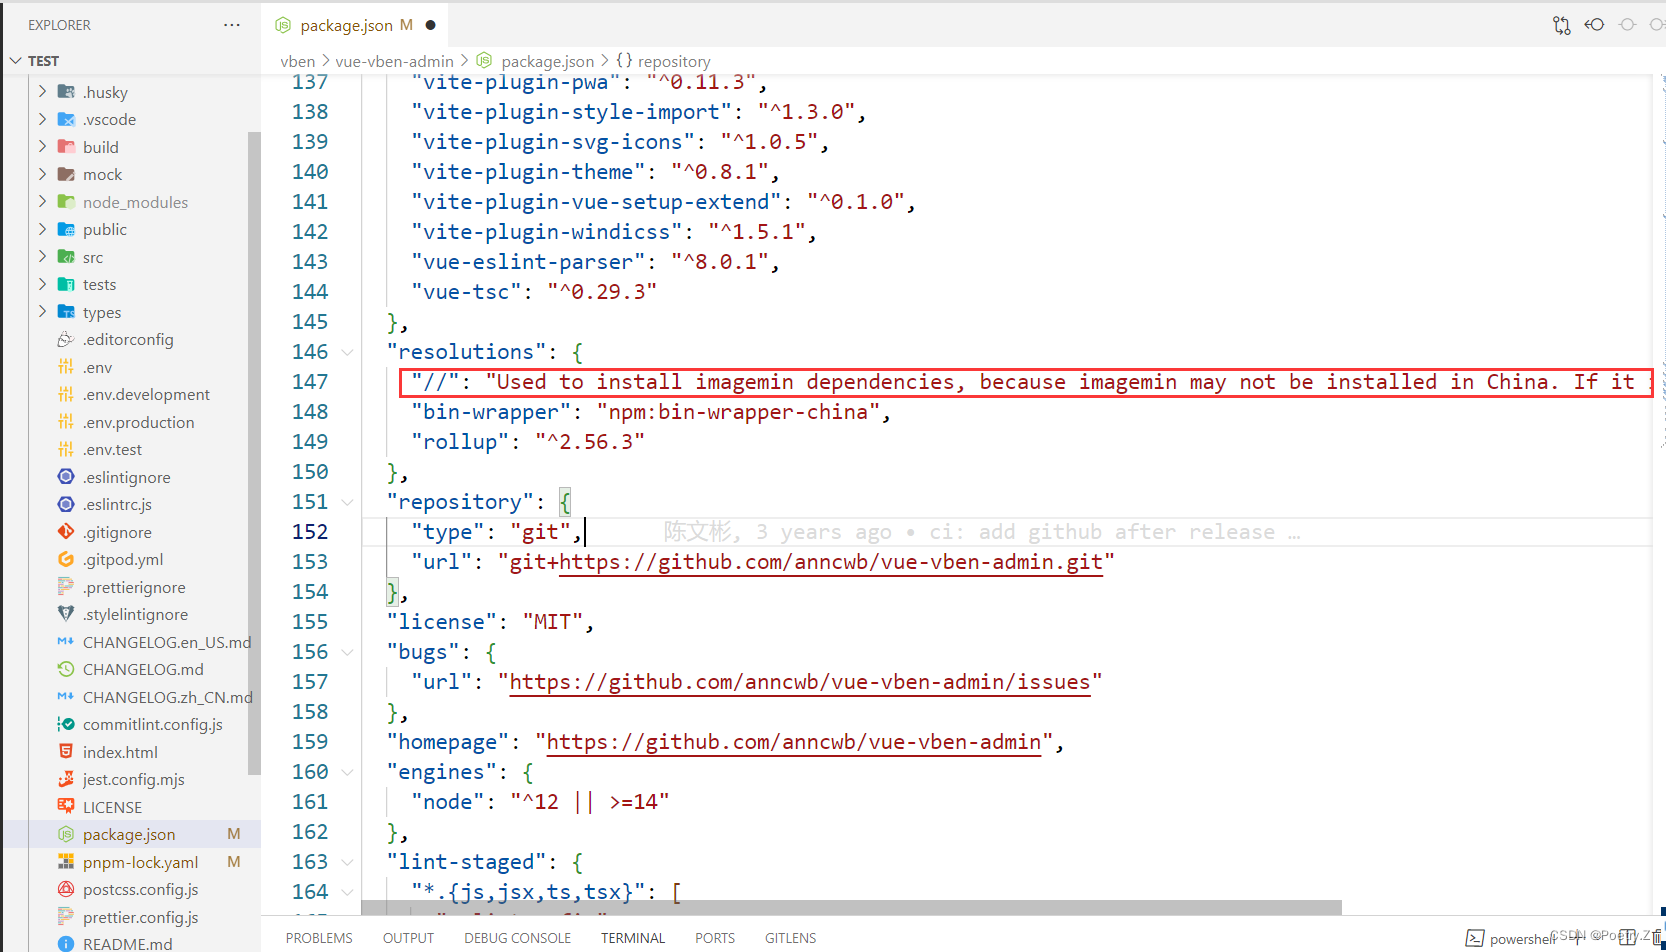Click the husky folder icon in Explorer
This screenshot has width=1666, height=952.
[64, 91]
